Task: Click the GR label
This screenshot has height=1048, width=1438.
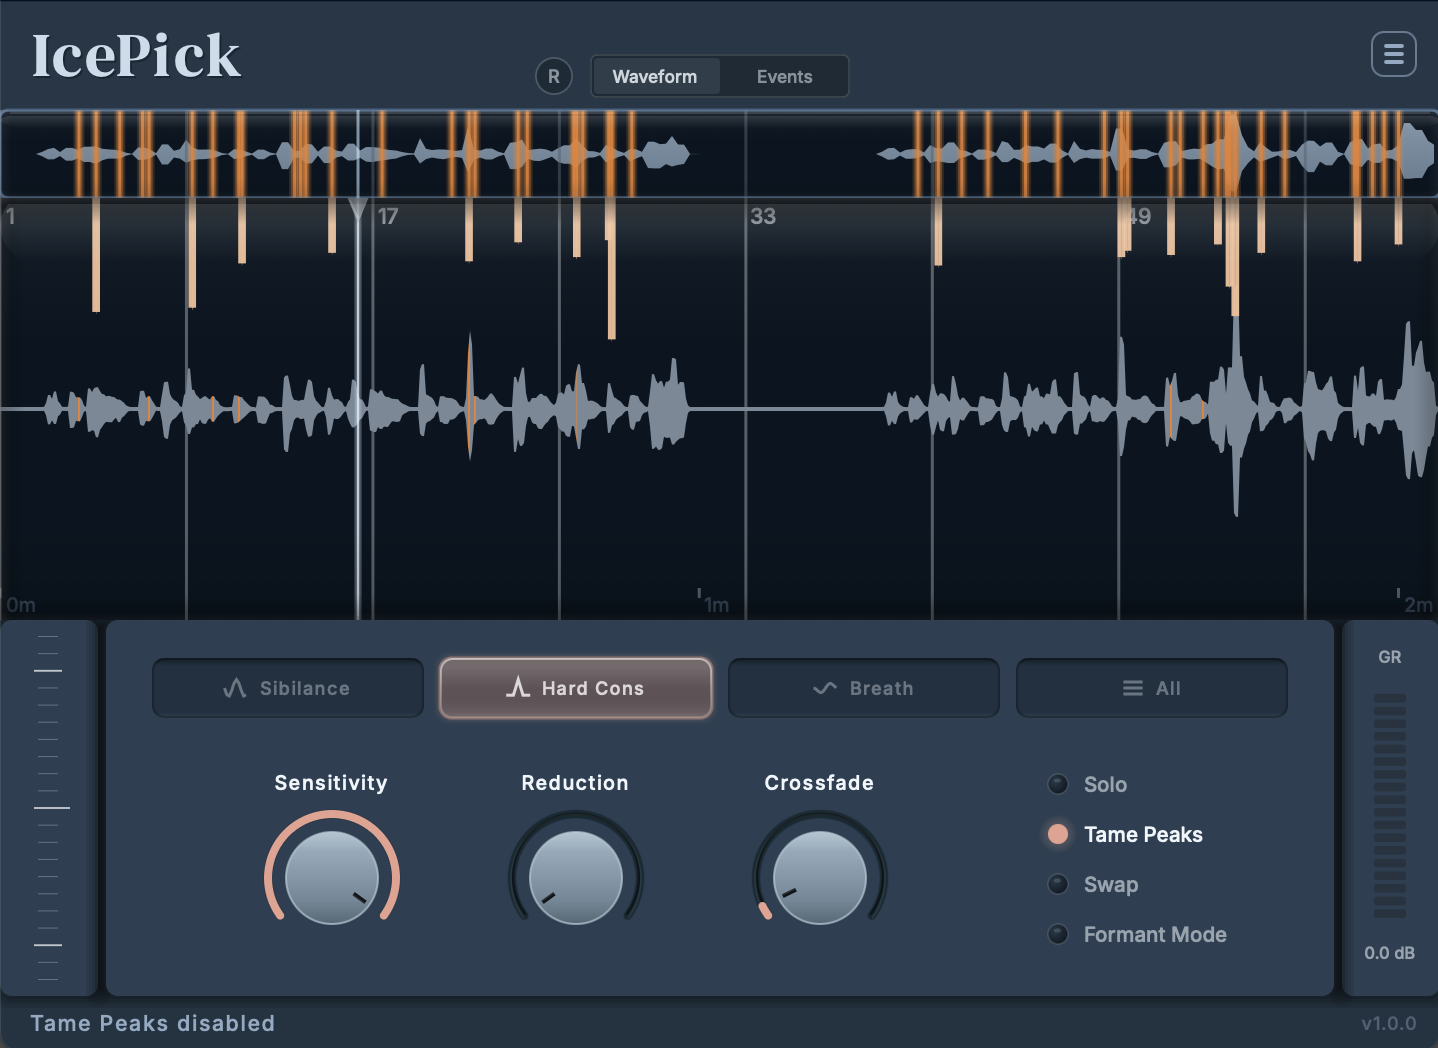Action: [1390, 657]
